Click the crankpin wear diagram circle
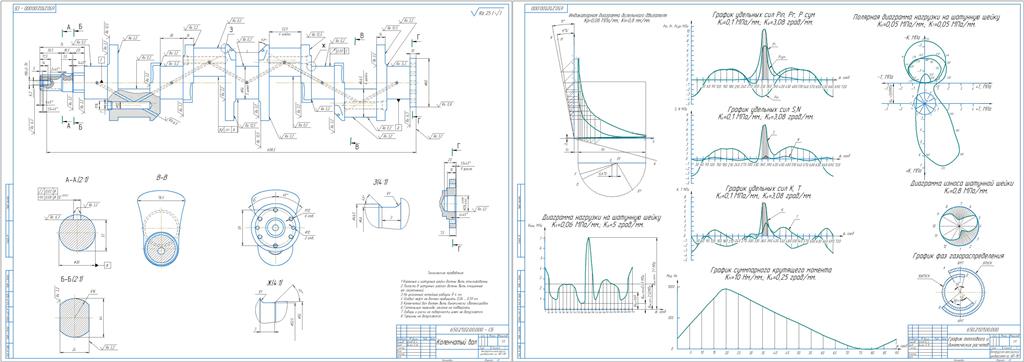 tap(955, 225)
